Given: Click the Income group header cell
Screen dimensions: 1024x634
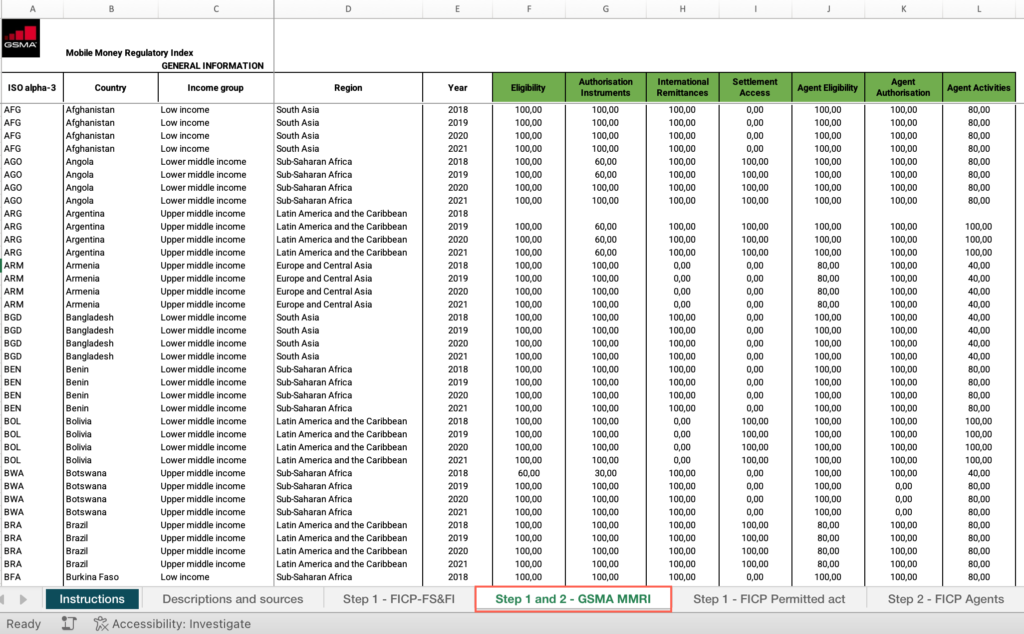Looking at the screenshot, I should pos(216,87).
